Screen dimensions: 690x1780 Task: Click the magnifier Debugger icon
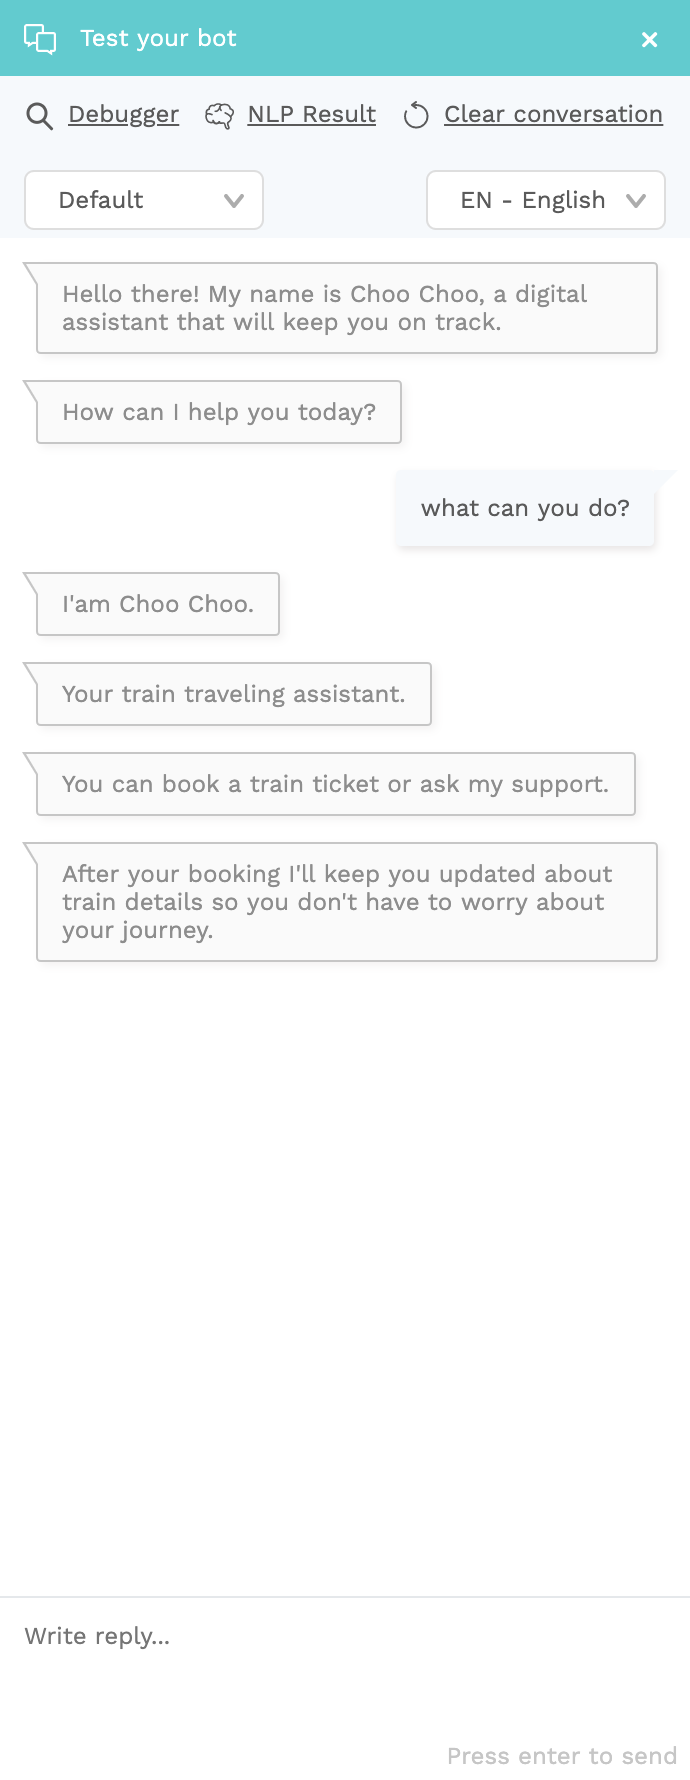(39, 116)
